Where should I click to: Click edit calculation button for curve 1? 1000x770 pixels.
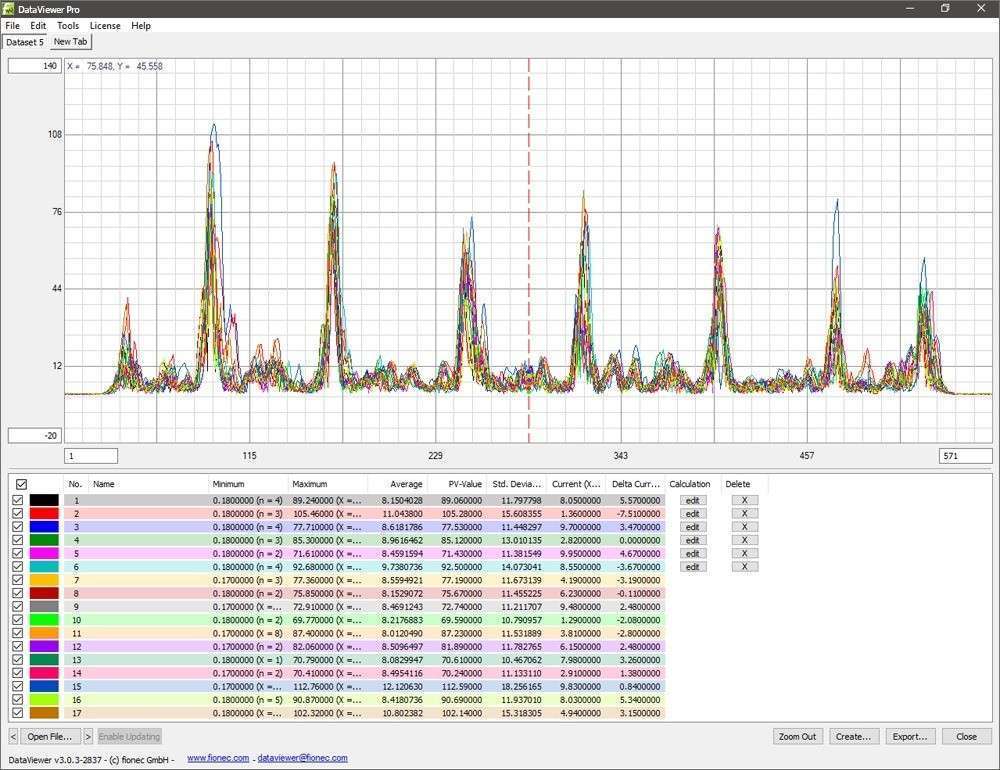click(x=693, y=500)
